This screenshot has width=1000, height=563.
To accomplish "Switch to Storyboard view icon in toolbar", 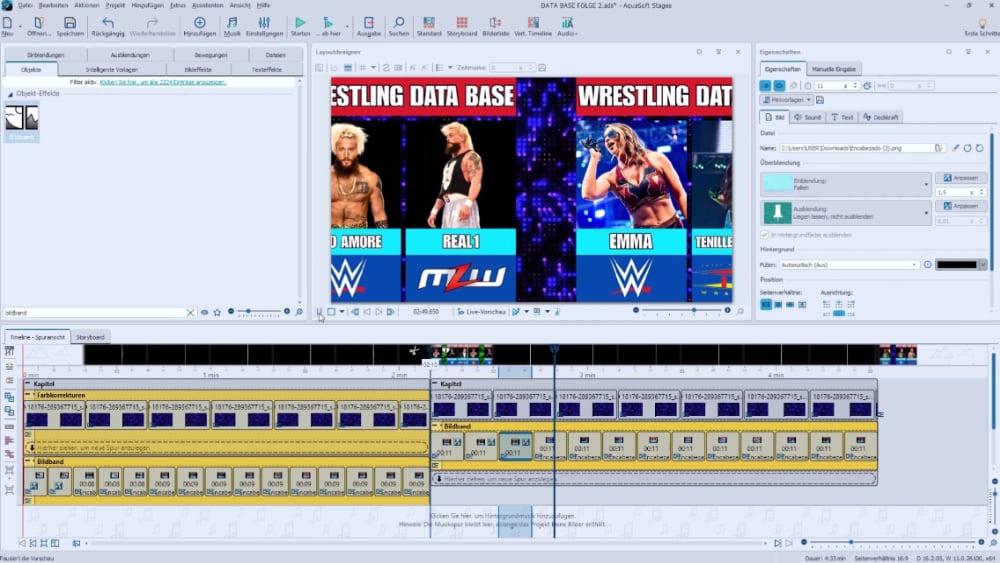I will (461, 22).
